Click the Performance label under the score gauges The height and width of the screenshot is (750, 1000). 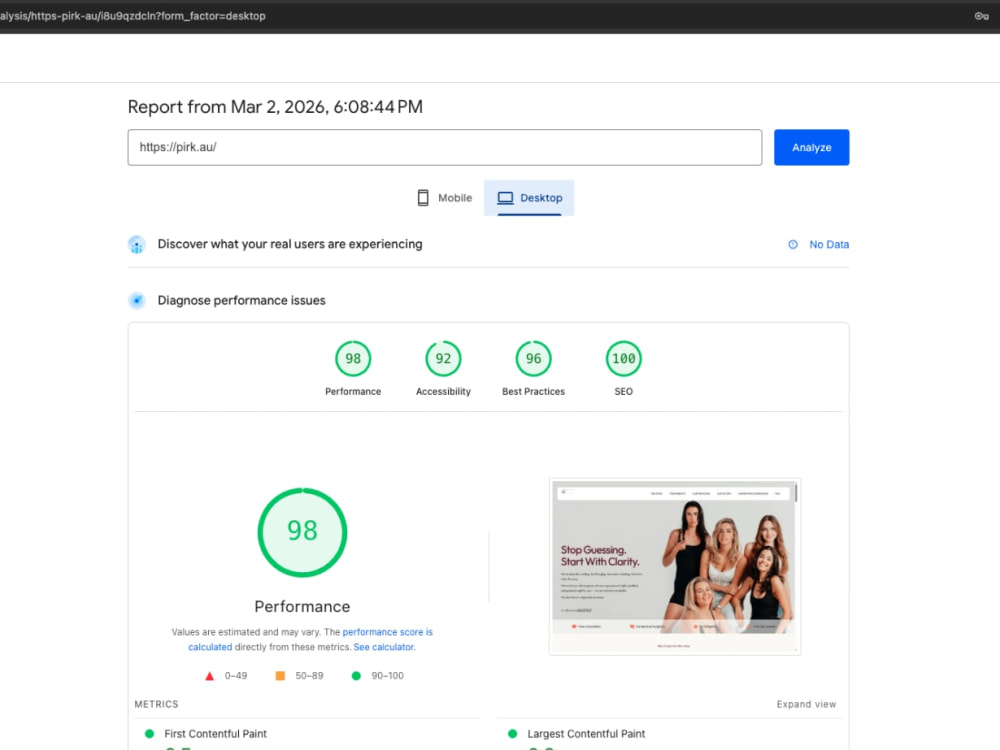tap(353, 392)
